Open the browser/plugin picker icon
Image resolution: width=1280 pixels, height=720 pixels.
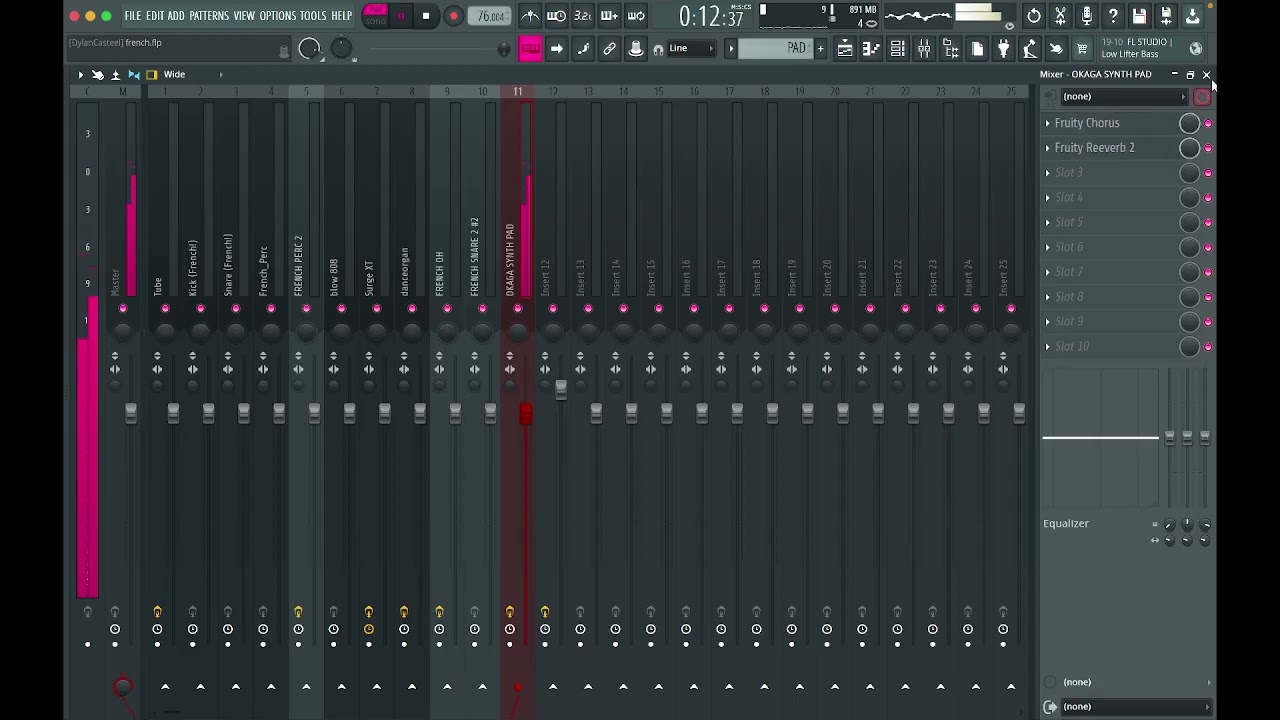coord(951,48)
